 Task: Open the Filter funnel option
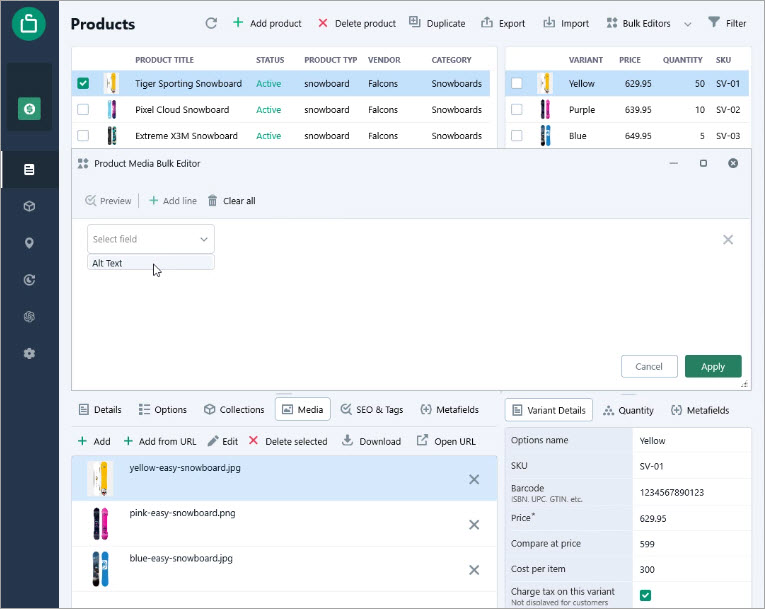click(727, 23)
